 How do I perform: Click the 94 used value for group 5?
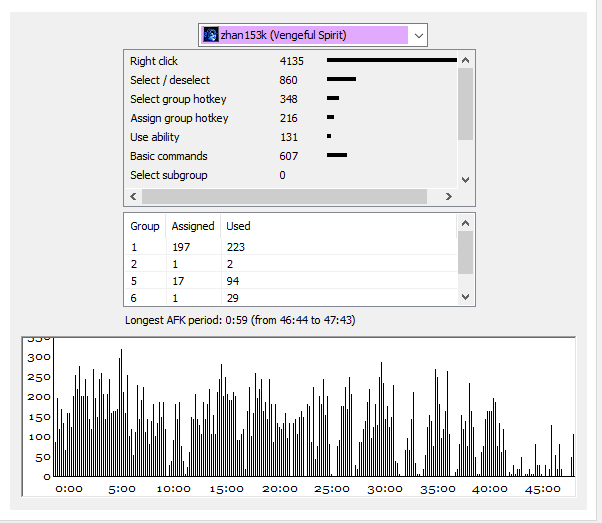click(x=233, y=281)
